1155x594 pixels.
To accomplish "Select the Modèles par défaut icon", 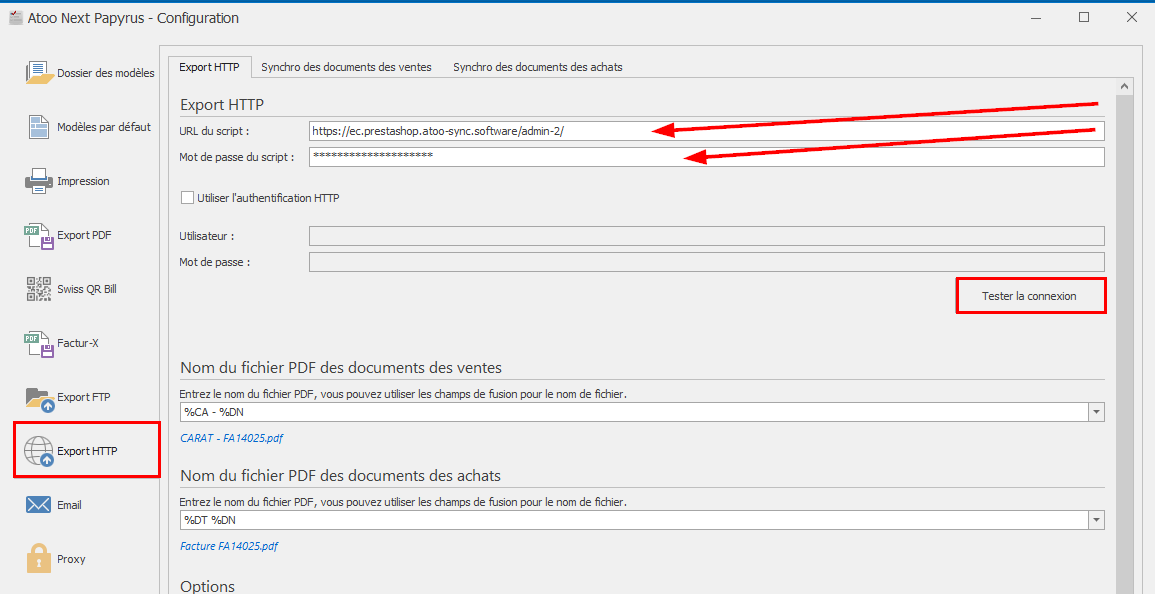I will (x=39, y=127).
